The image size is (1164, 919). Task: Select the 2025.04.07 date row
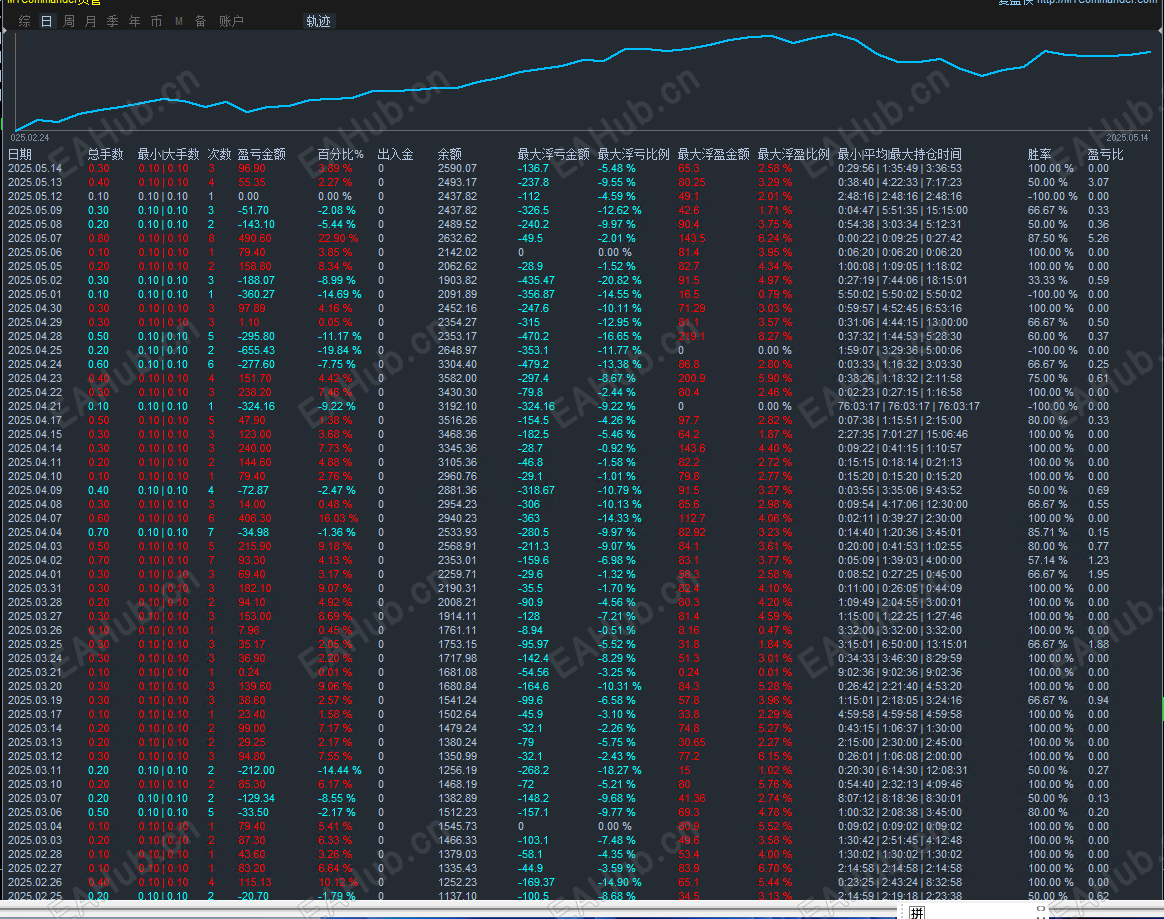tap(35, 518)
